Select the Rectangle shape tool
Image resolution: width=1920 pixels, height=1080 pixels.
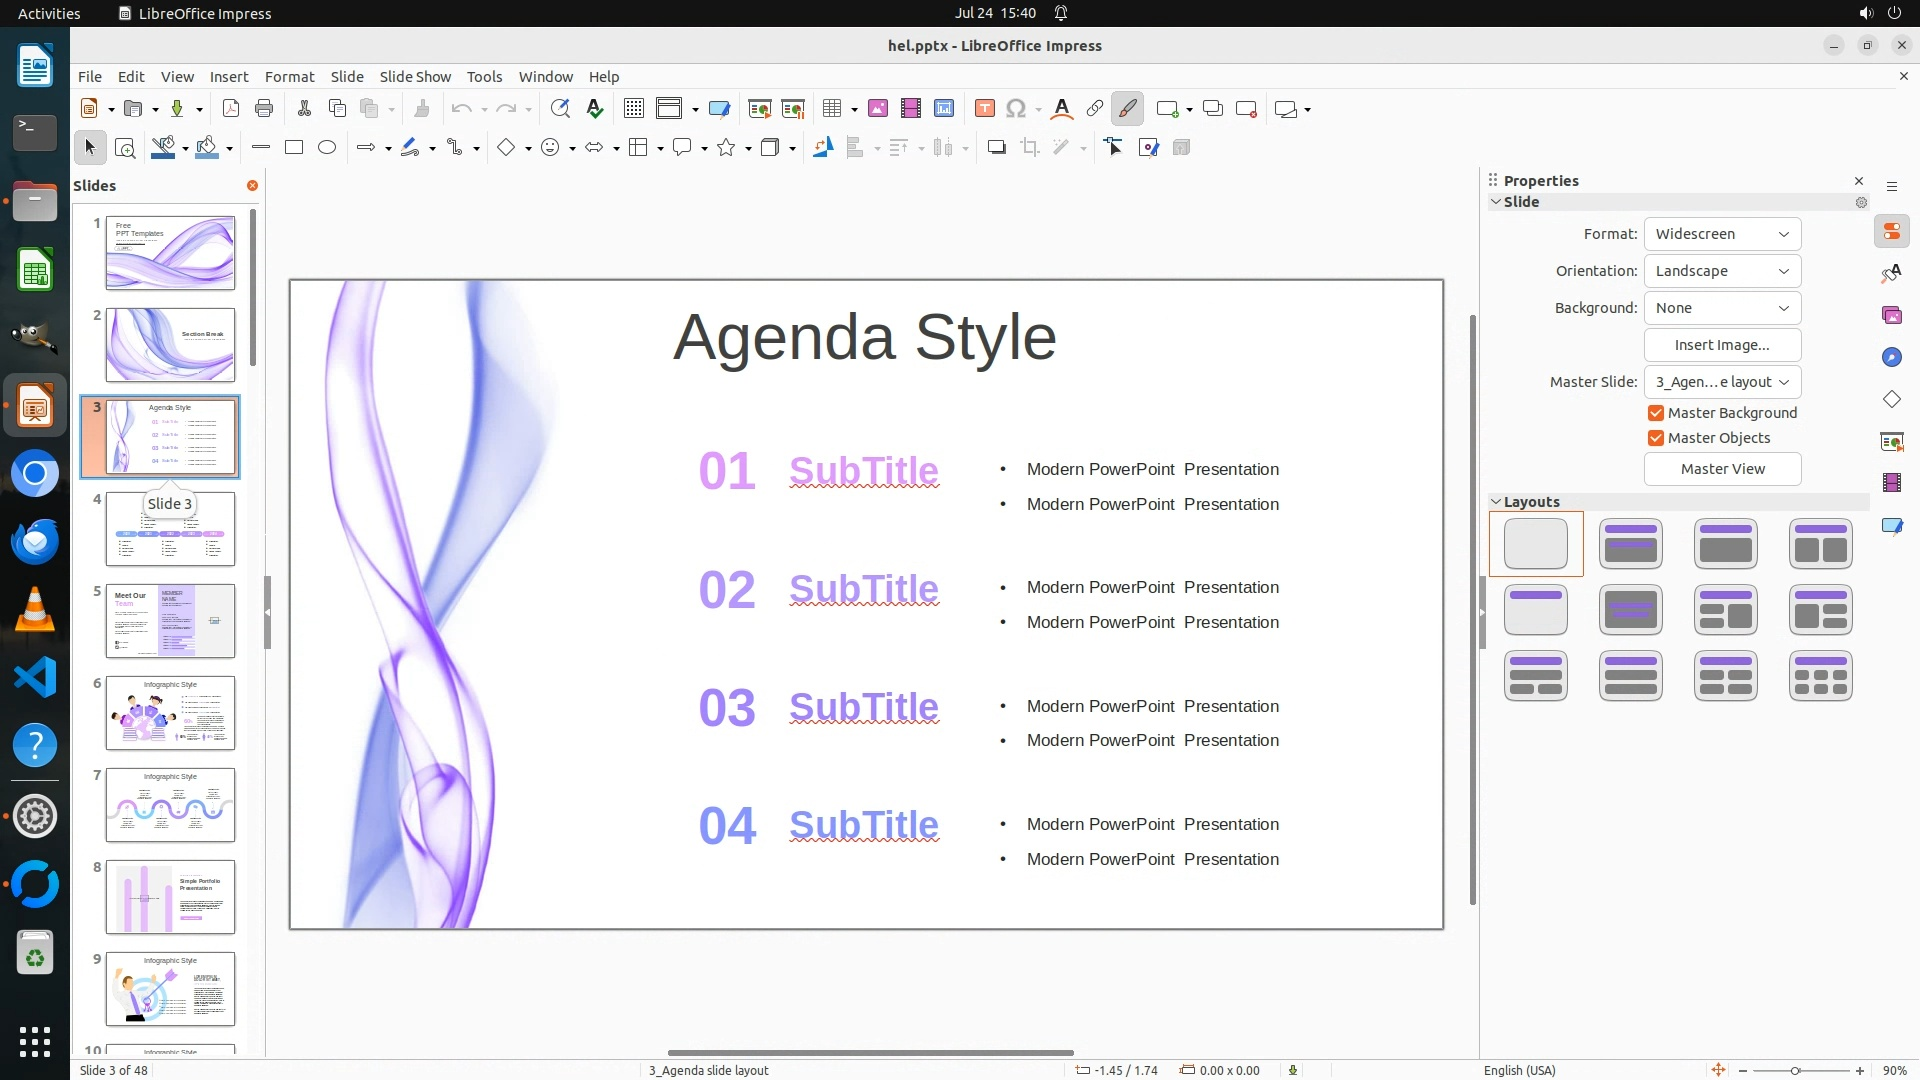[x=294, y=148]
